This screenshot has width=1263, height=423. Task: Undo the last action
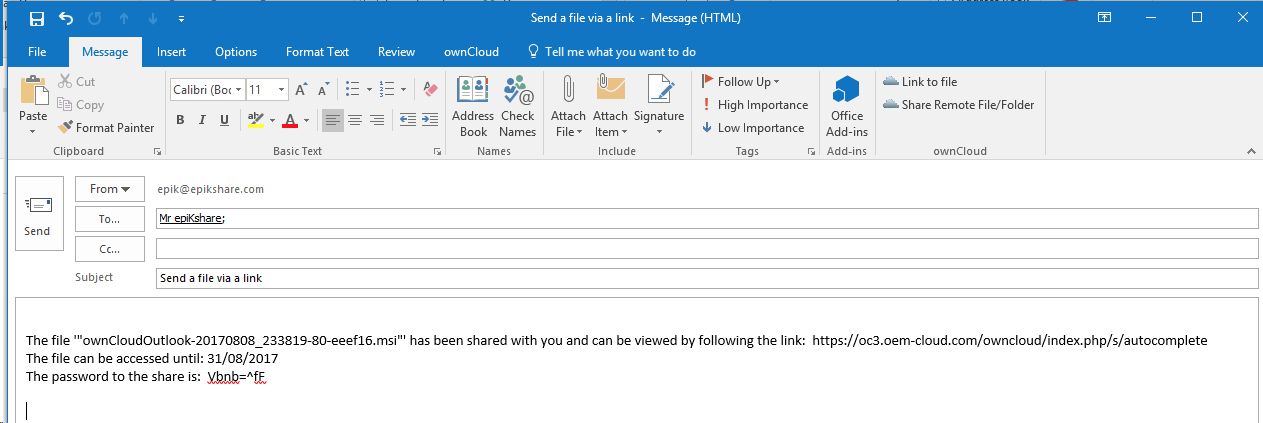click(x=66, y=18)
